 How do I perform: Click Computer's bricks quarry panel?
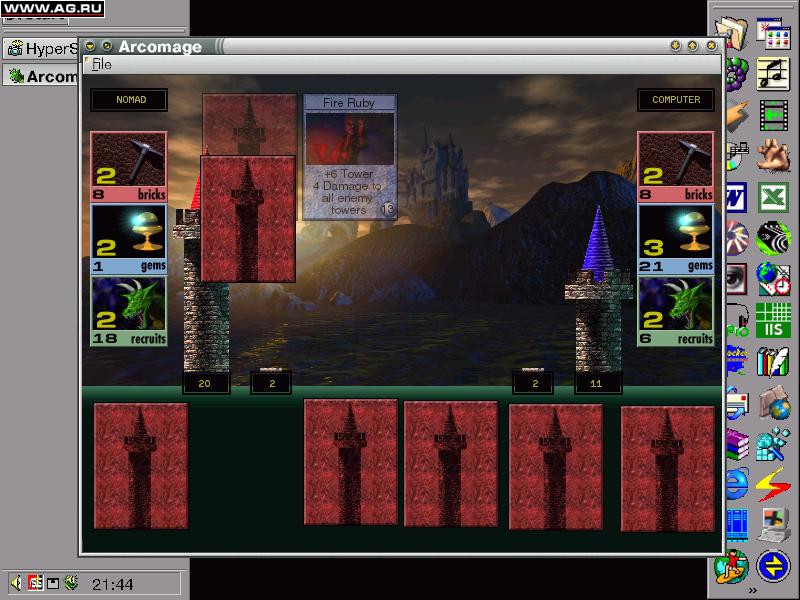[x=676, y=167]
